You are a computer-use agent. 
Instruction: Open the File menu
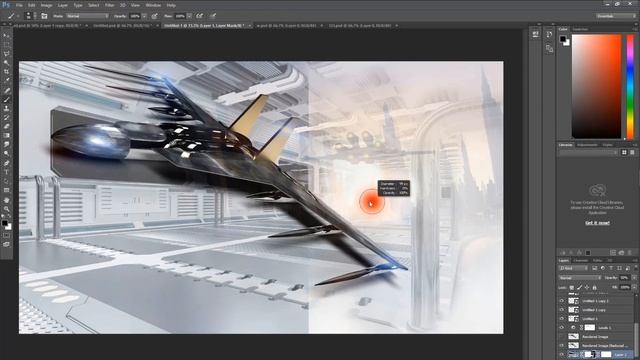(19, 5)
